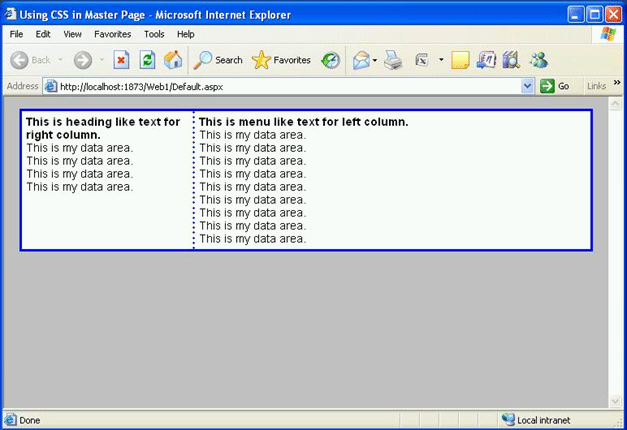Click the Links toolbar label
This screenshot has width=627, height=430.
tap(597, 86)
